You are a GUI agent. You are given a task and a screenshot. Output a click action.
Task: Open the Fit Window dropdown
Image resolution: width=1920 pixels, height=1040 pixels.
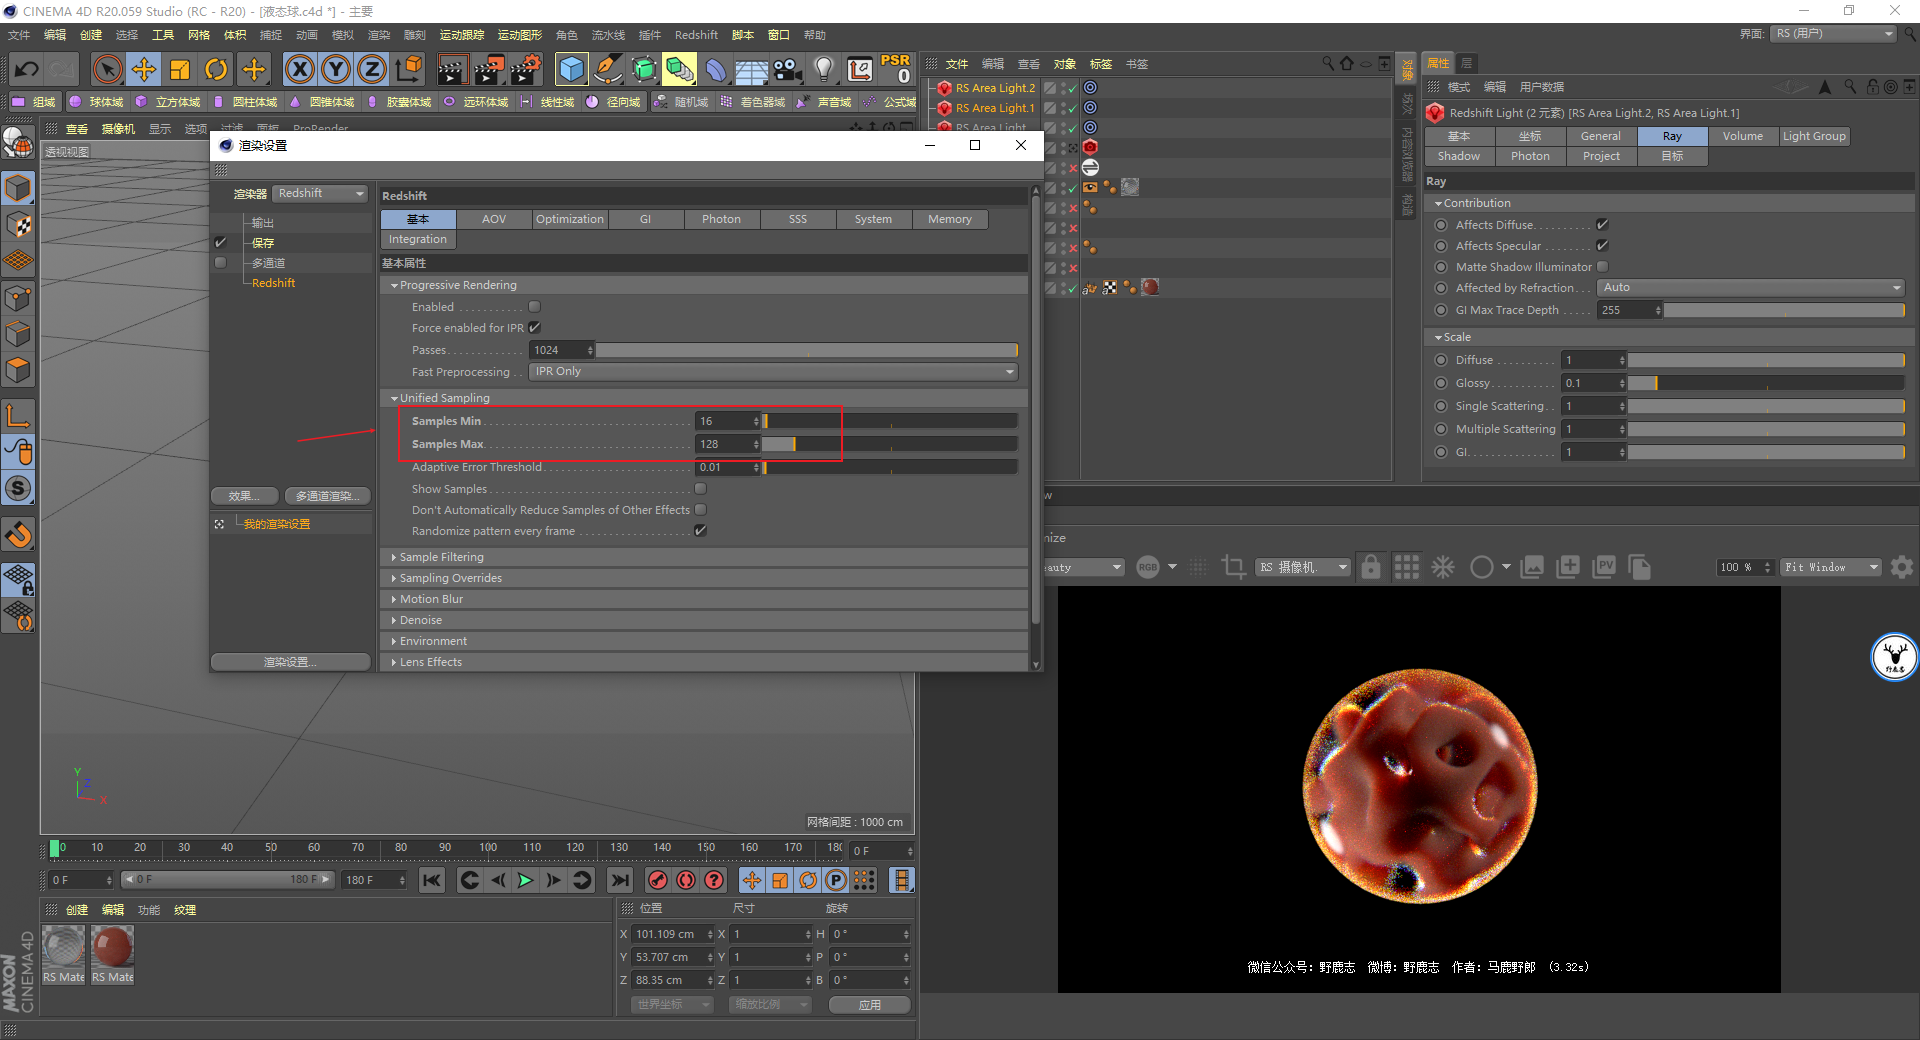[1830, 567]
